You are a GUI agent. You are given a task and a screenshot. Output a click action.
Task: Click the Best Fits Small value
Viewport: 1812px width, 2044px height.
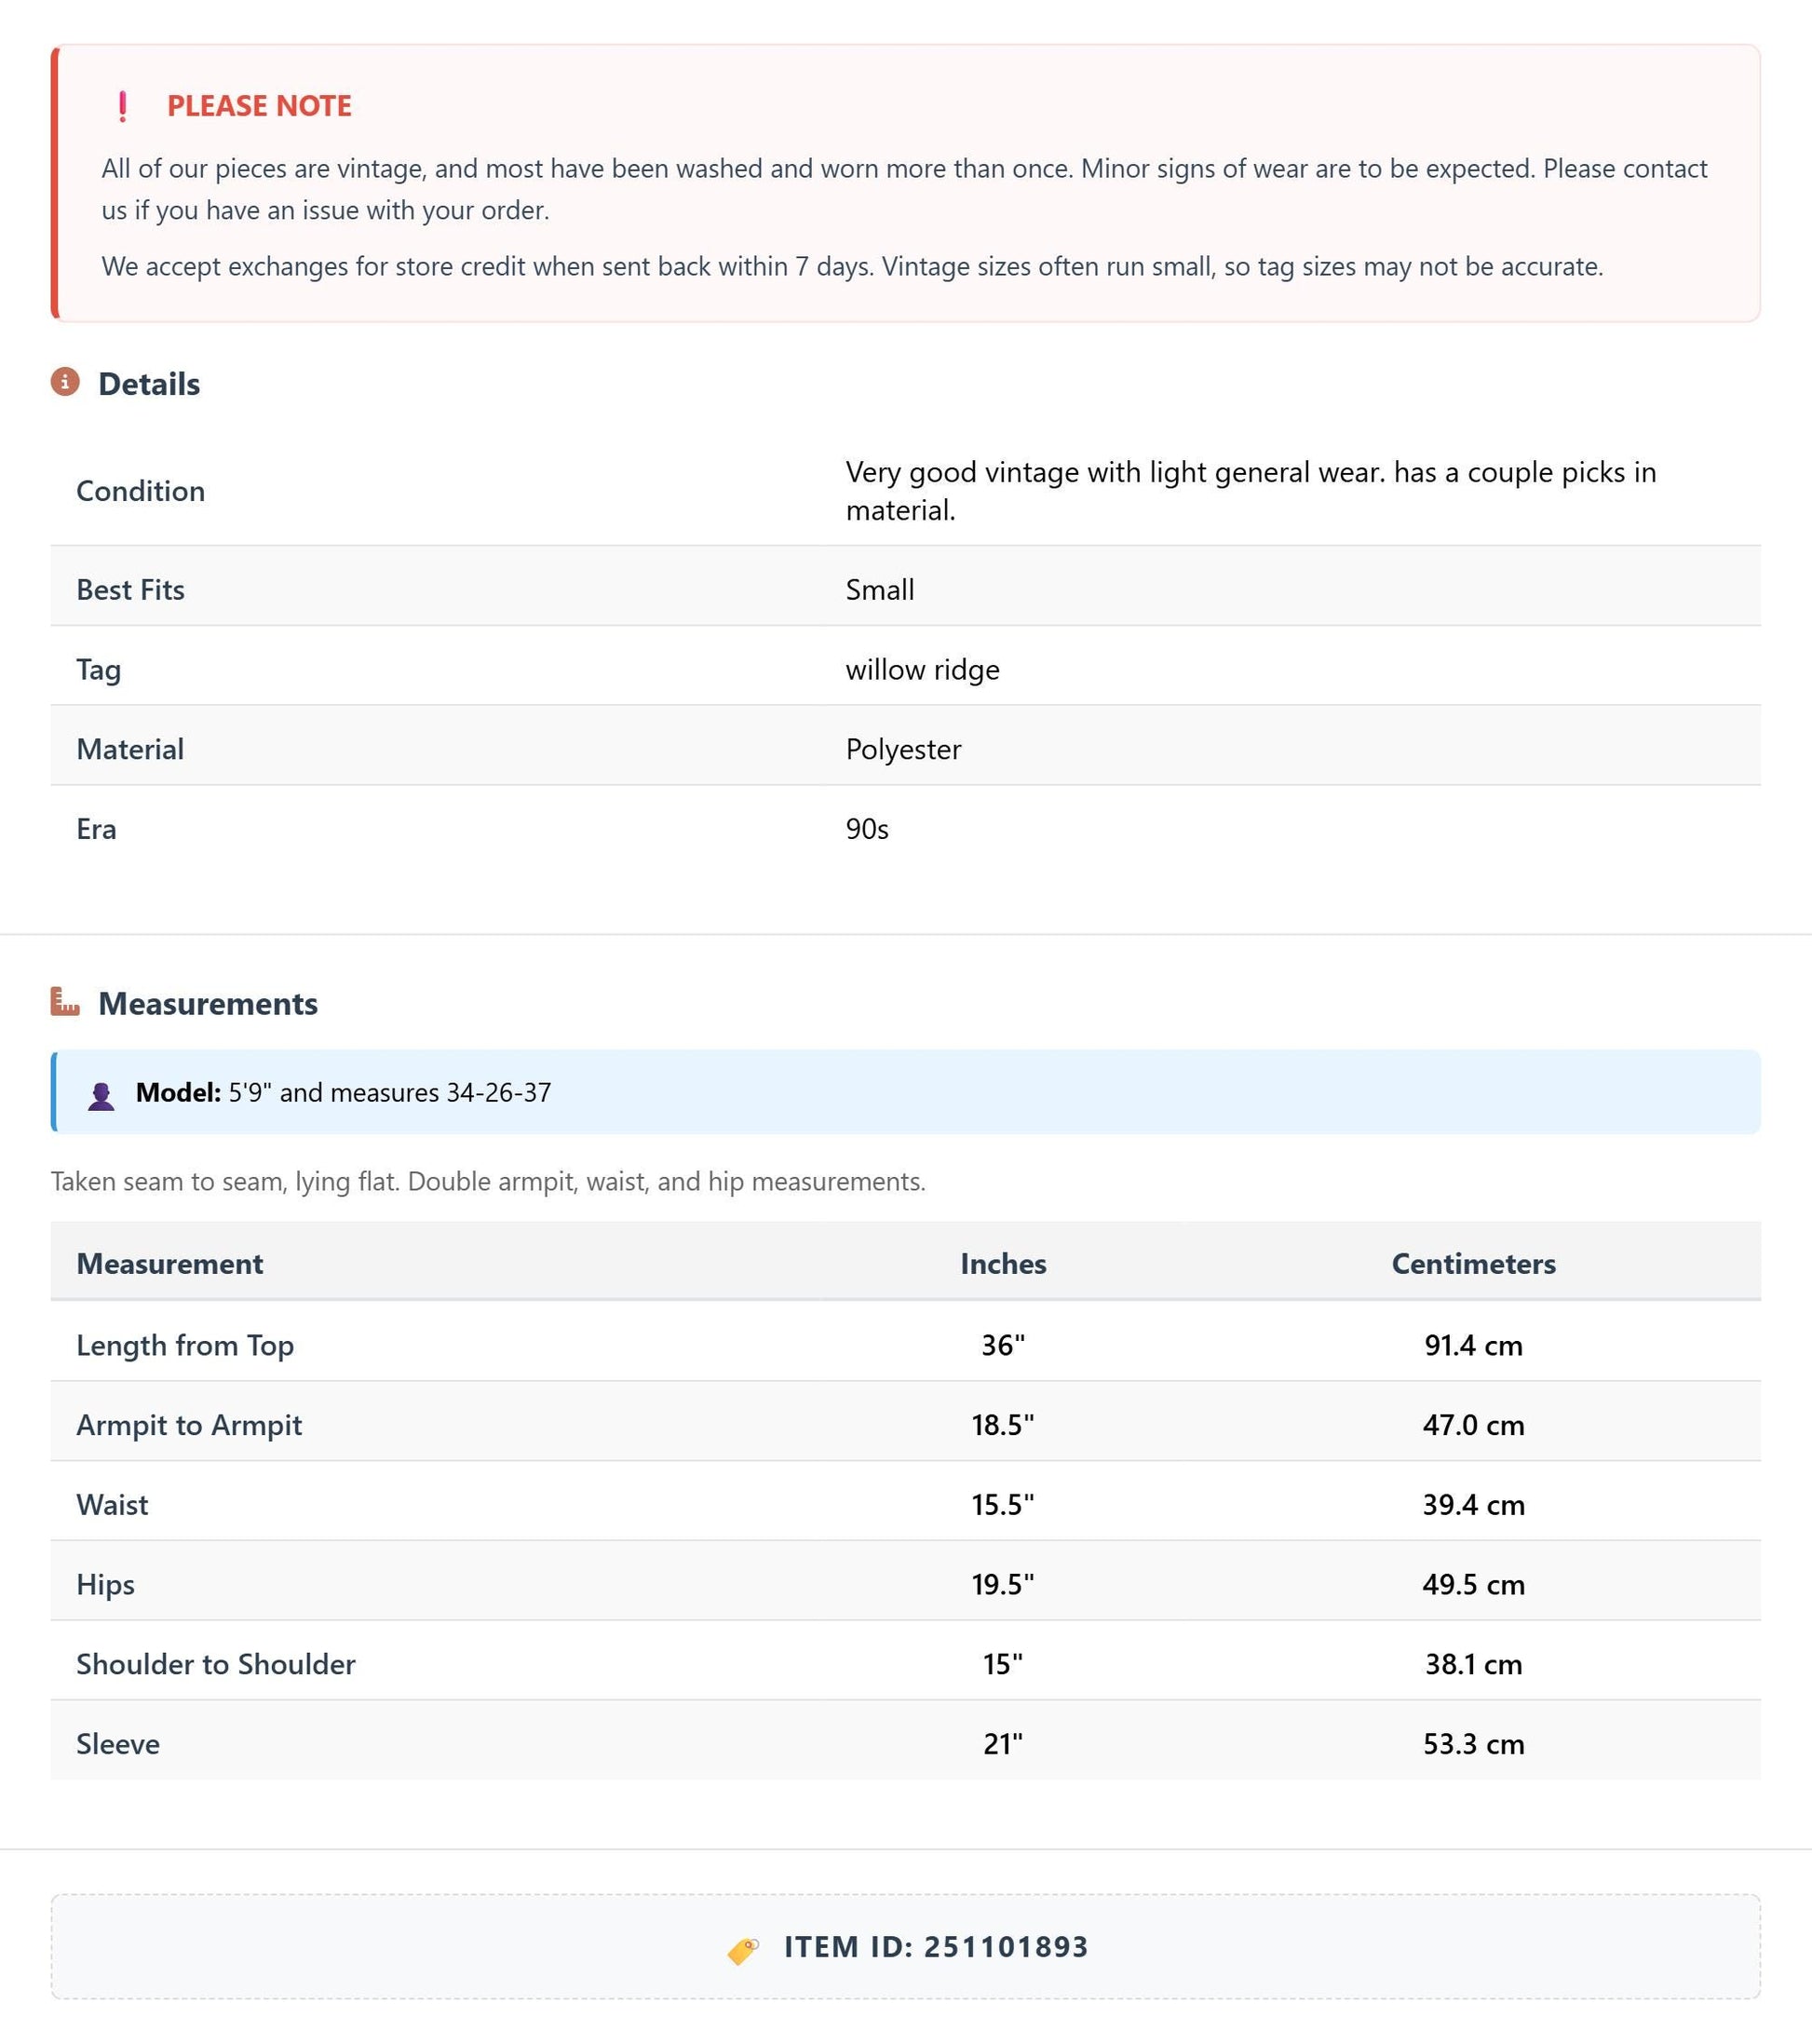(880, 589)
